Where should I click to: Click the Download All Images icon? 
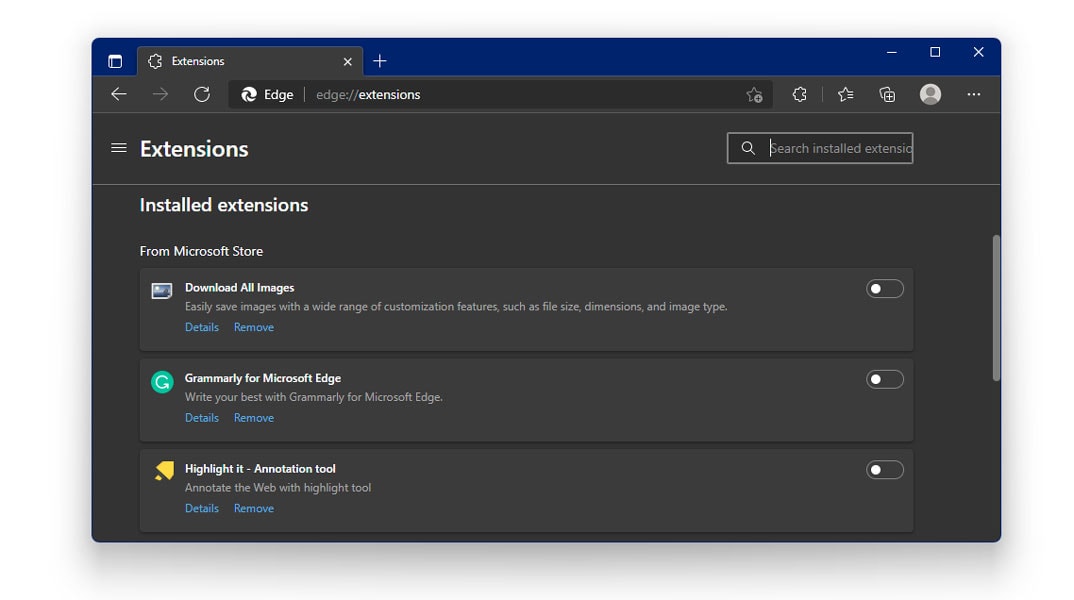coord(162,291)
